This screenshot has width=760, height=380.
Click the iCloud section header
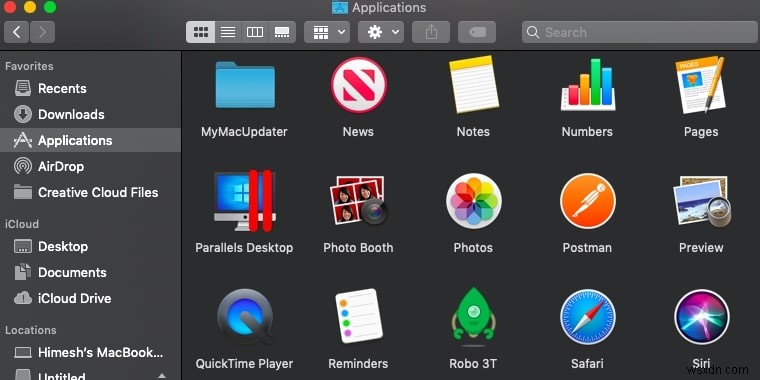(22, 224)
